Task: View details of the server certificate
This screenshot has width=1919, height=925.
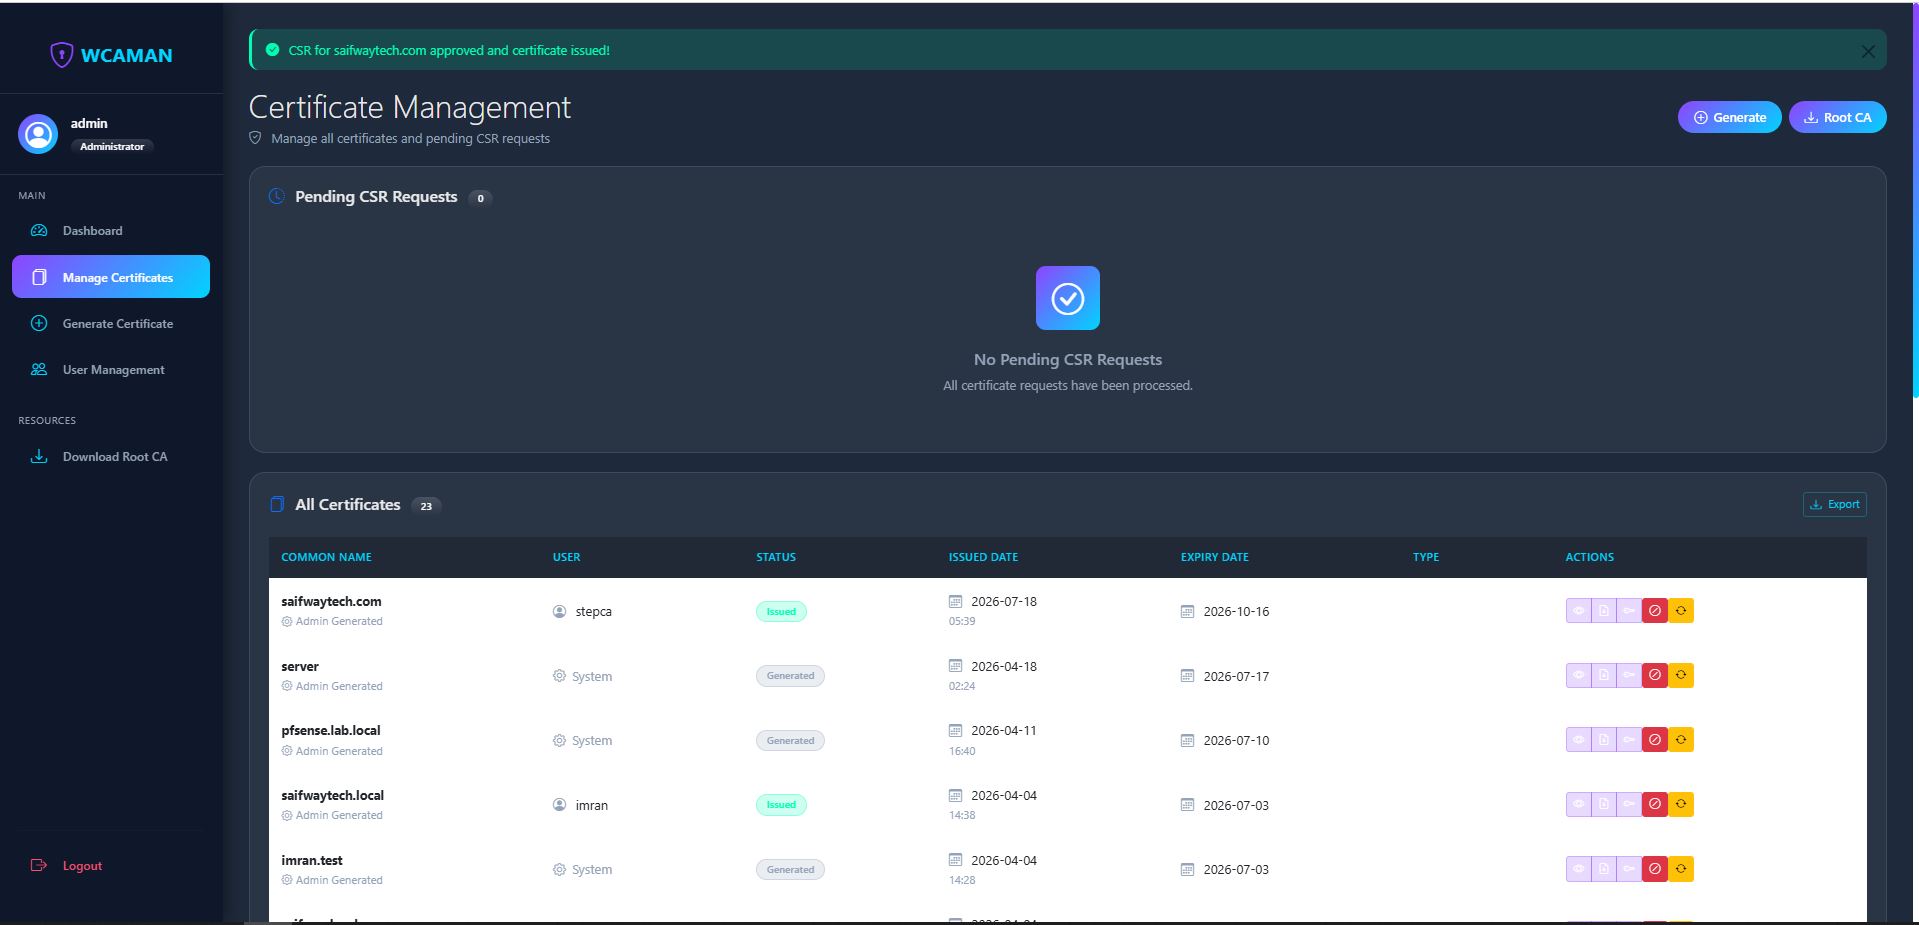Action: pos(1578,676)
